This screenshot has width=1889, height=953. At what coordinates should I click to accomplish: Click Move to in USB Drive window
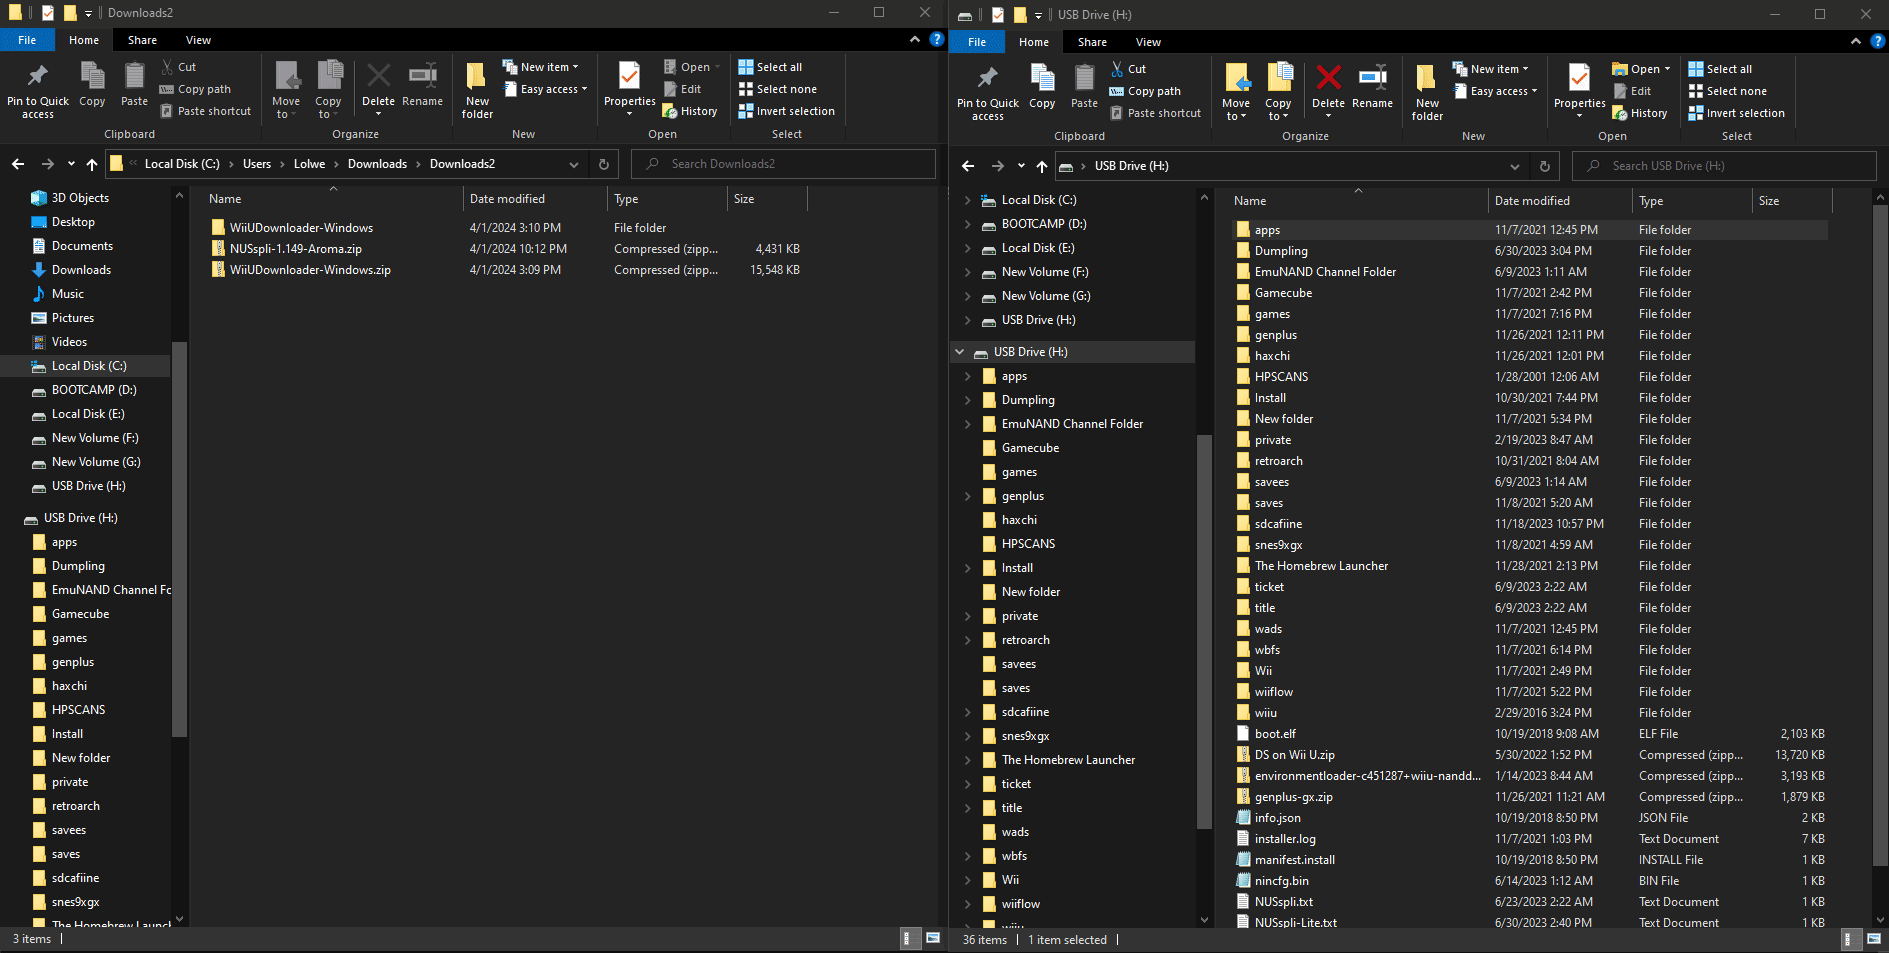1236,93
